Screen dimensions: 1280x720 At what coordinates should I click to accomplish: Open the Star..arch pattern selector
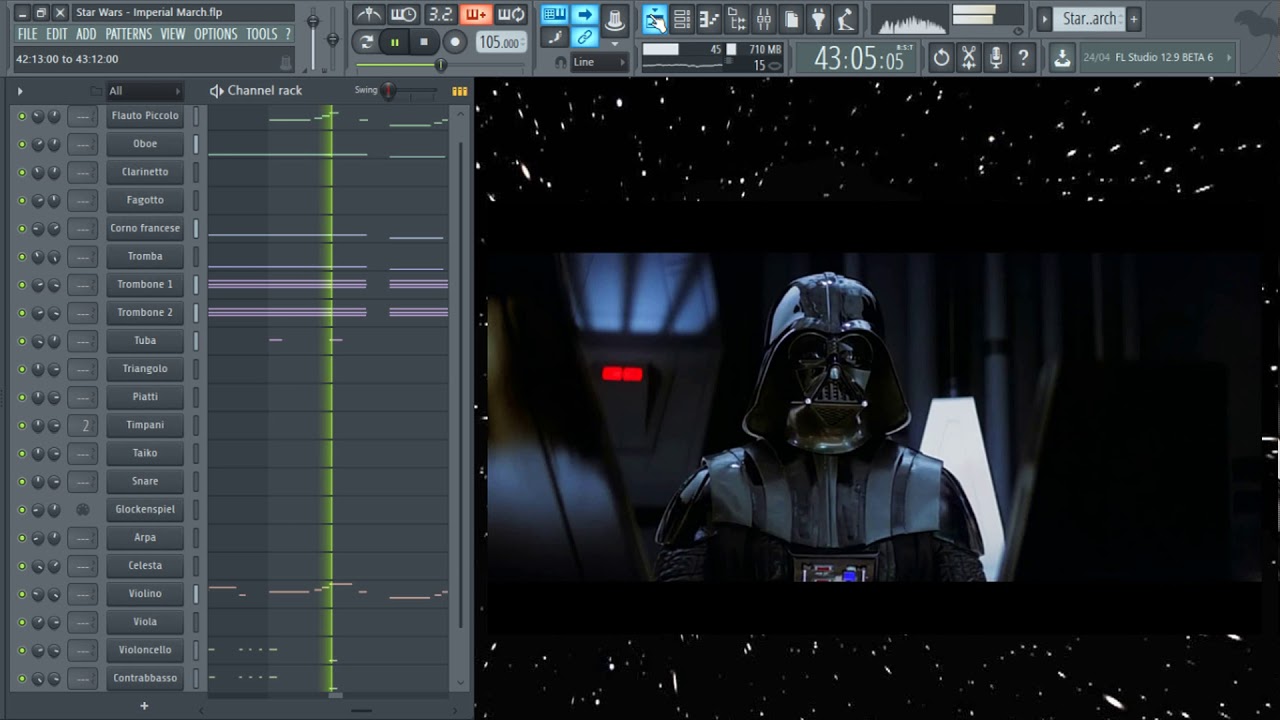point(1089,19)
